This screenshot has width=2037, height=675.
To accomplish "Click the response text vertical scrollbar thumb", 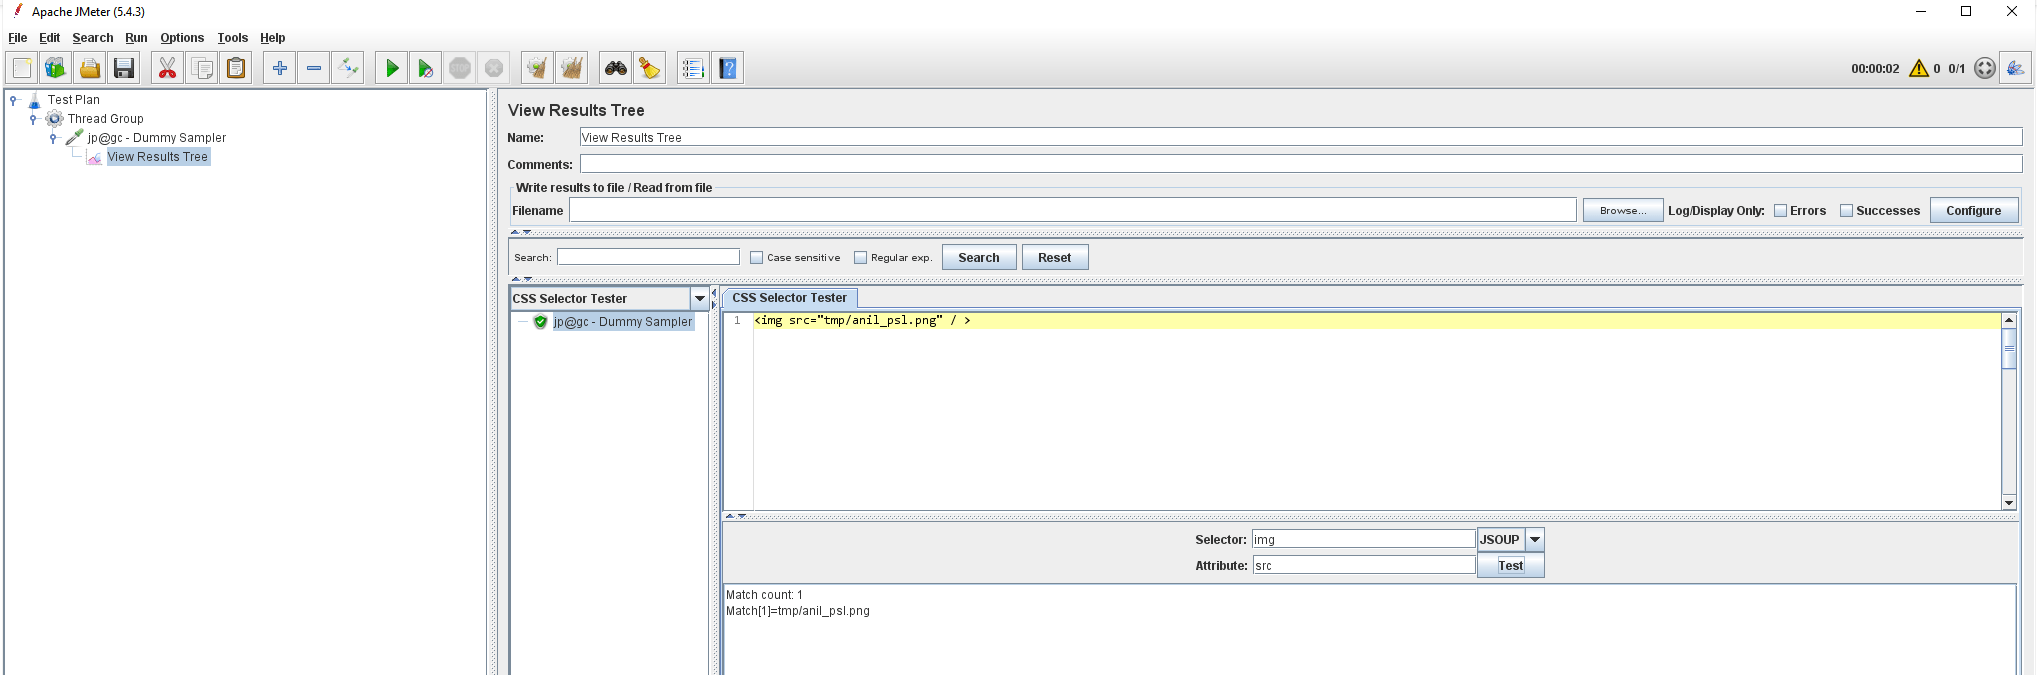I will coord(2009,349).
